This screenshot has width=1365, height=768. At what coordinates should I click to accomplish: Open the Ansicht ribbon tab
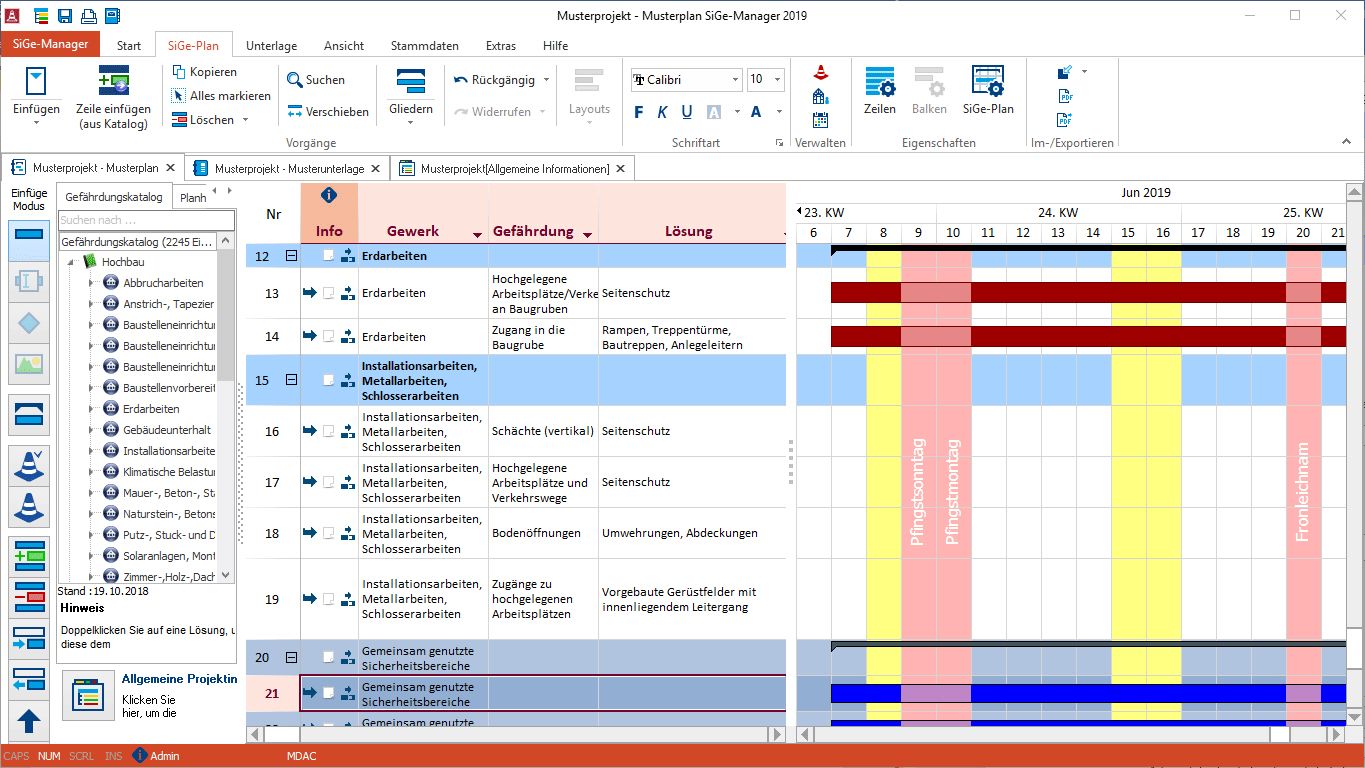(x=344, y=46)
